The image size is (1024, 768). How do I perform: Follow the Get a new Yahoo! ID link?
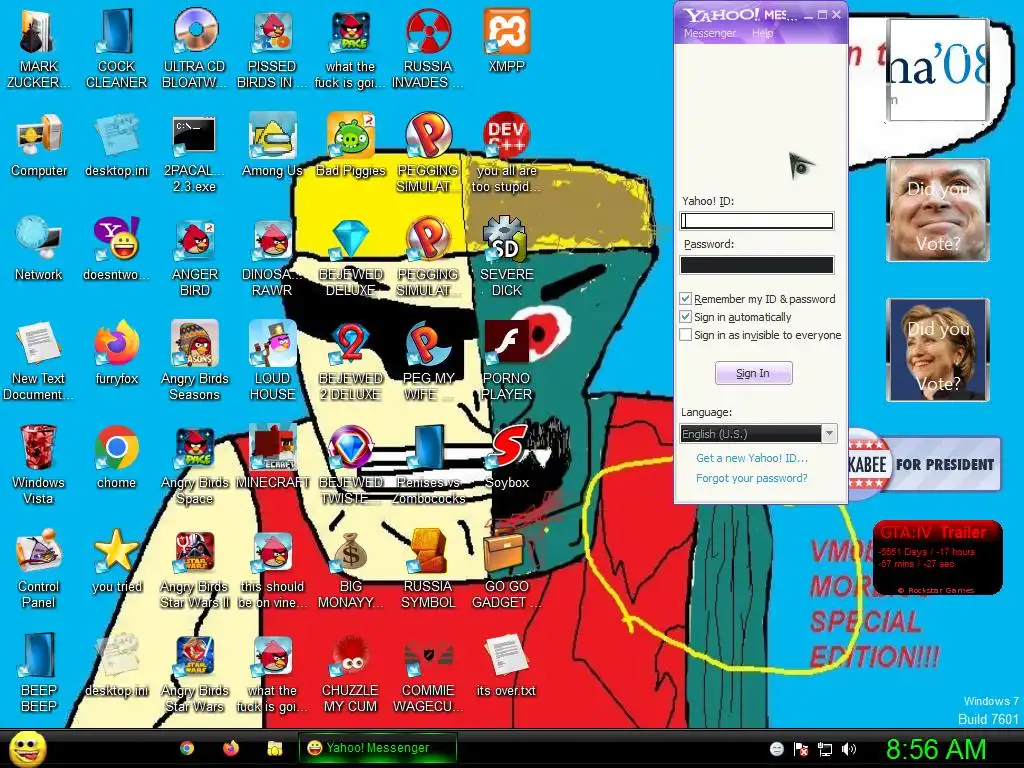pos(752,458)
